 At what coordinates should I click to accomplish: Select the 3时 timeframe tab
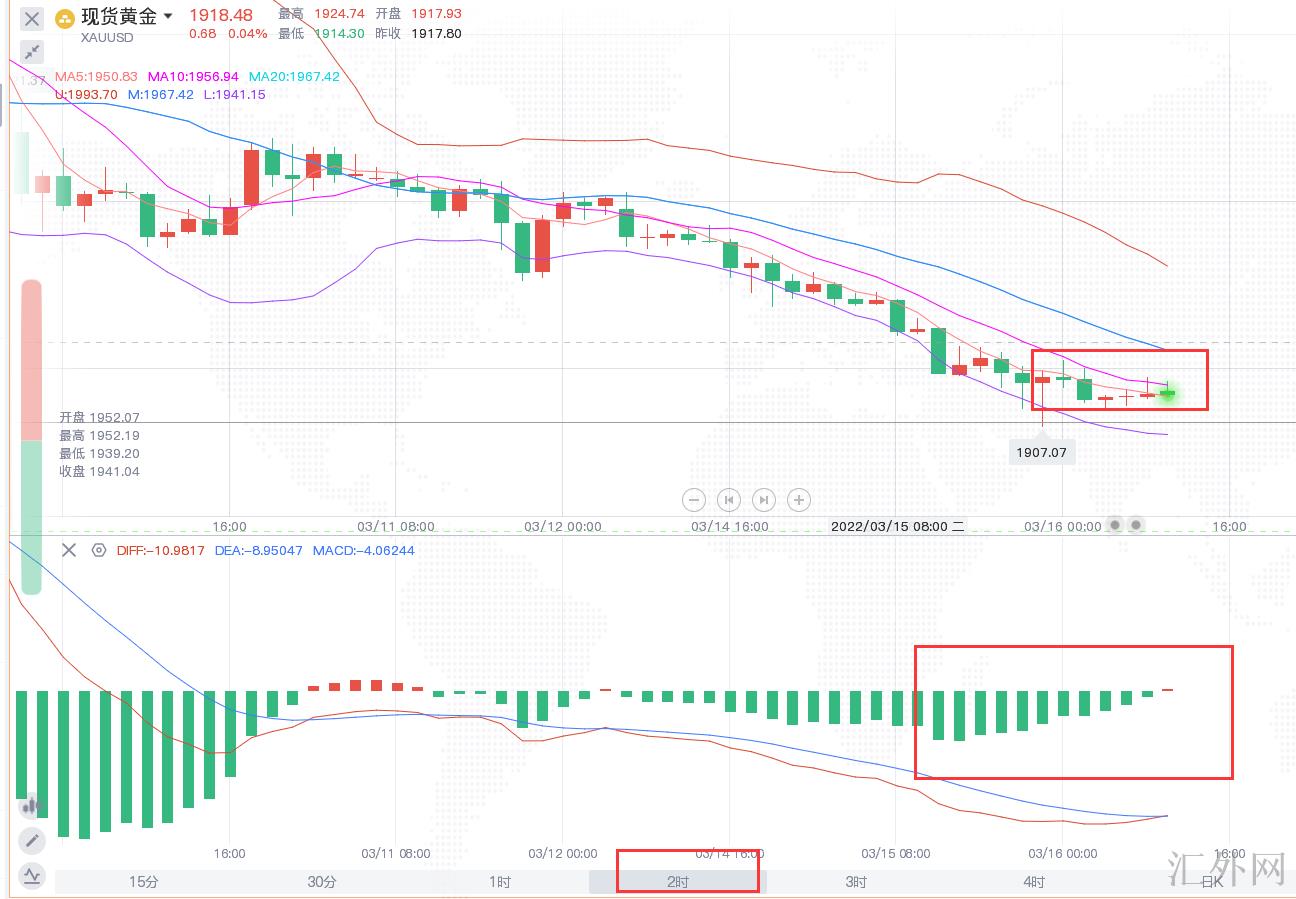coord(856,881)
